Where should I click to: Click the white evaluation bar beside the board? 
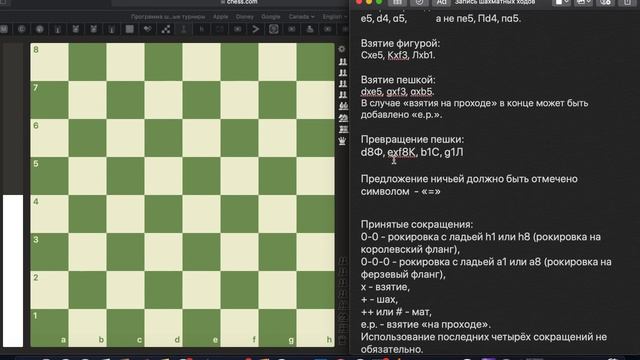(13, 271)
